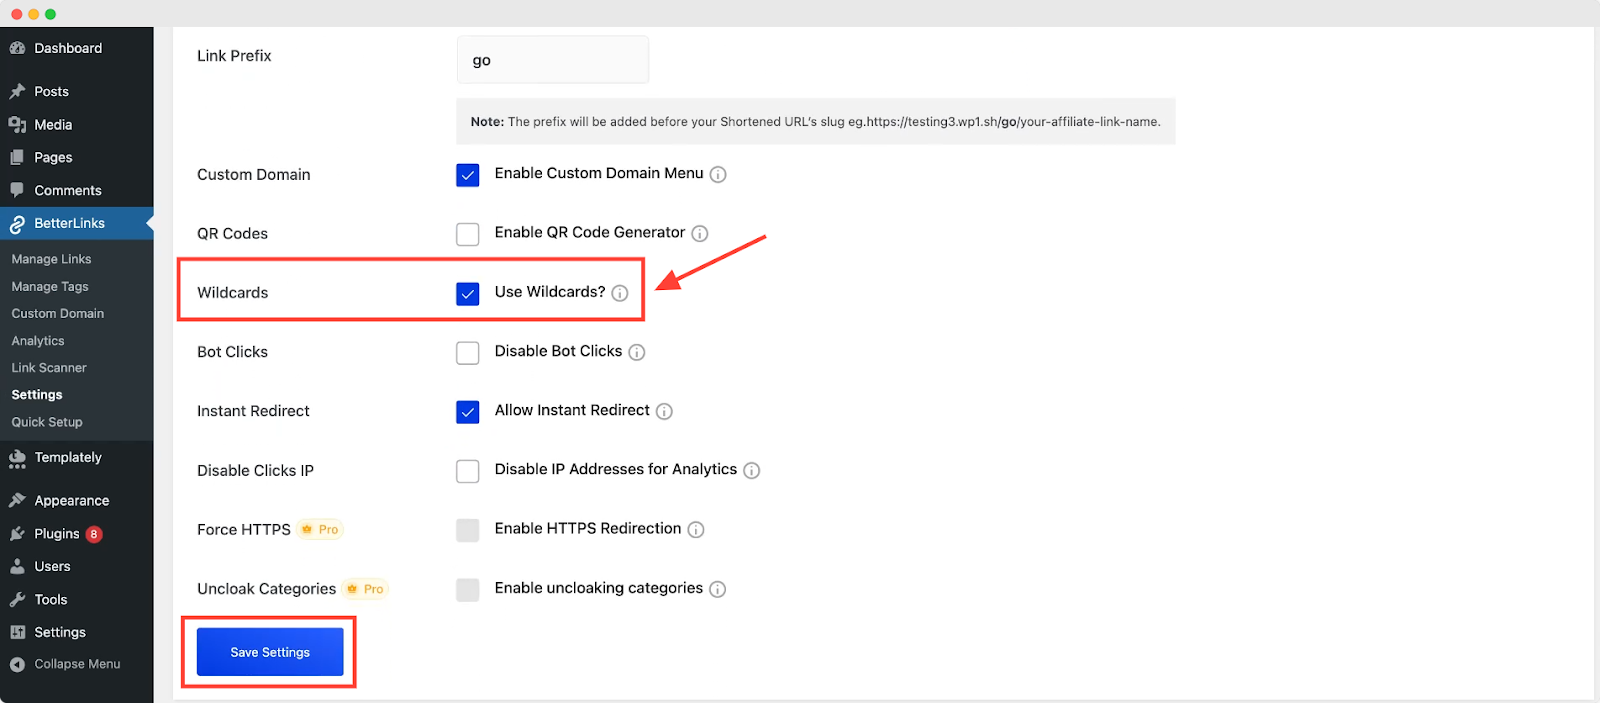Uncheck the Use Wildcards? checkbox

pyautogui.click(x=468, y=293)
